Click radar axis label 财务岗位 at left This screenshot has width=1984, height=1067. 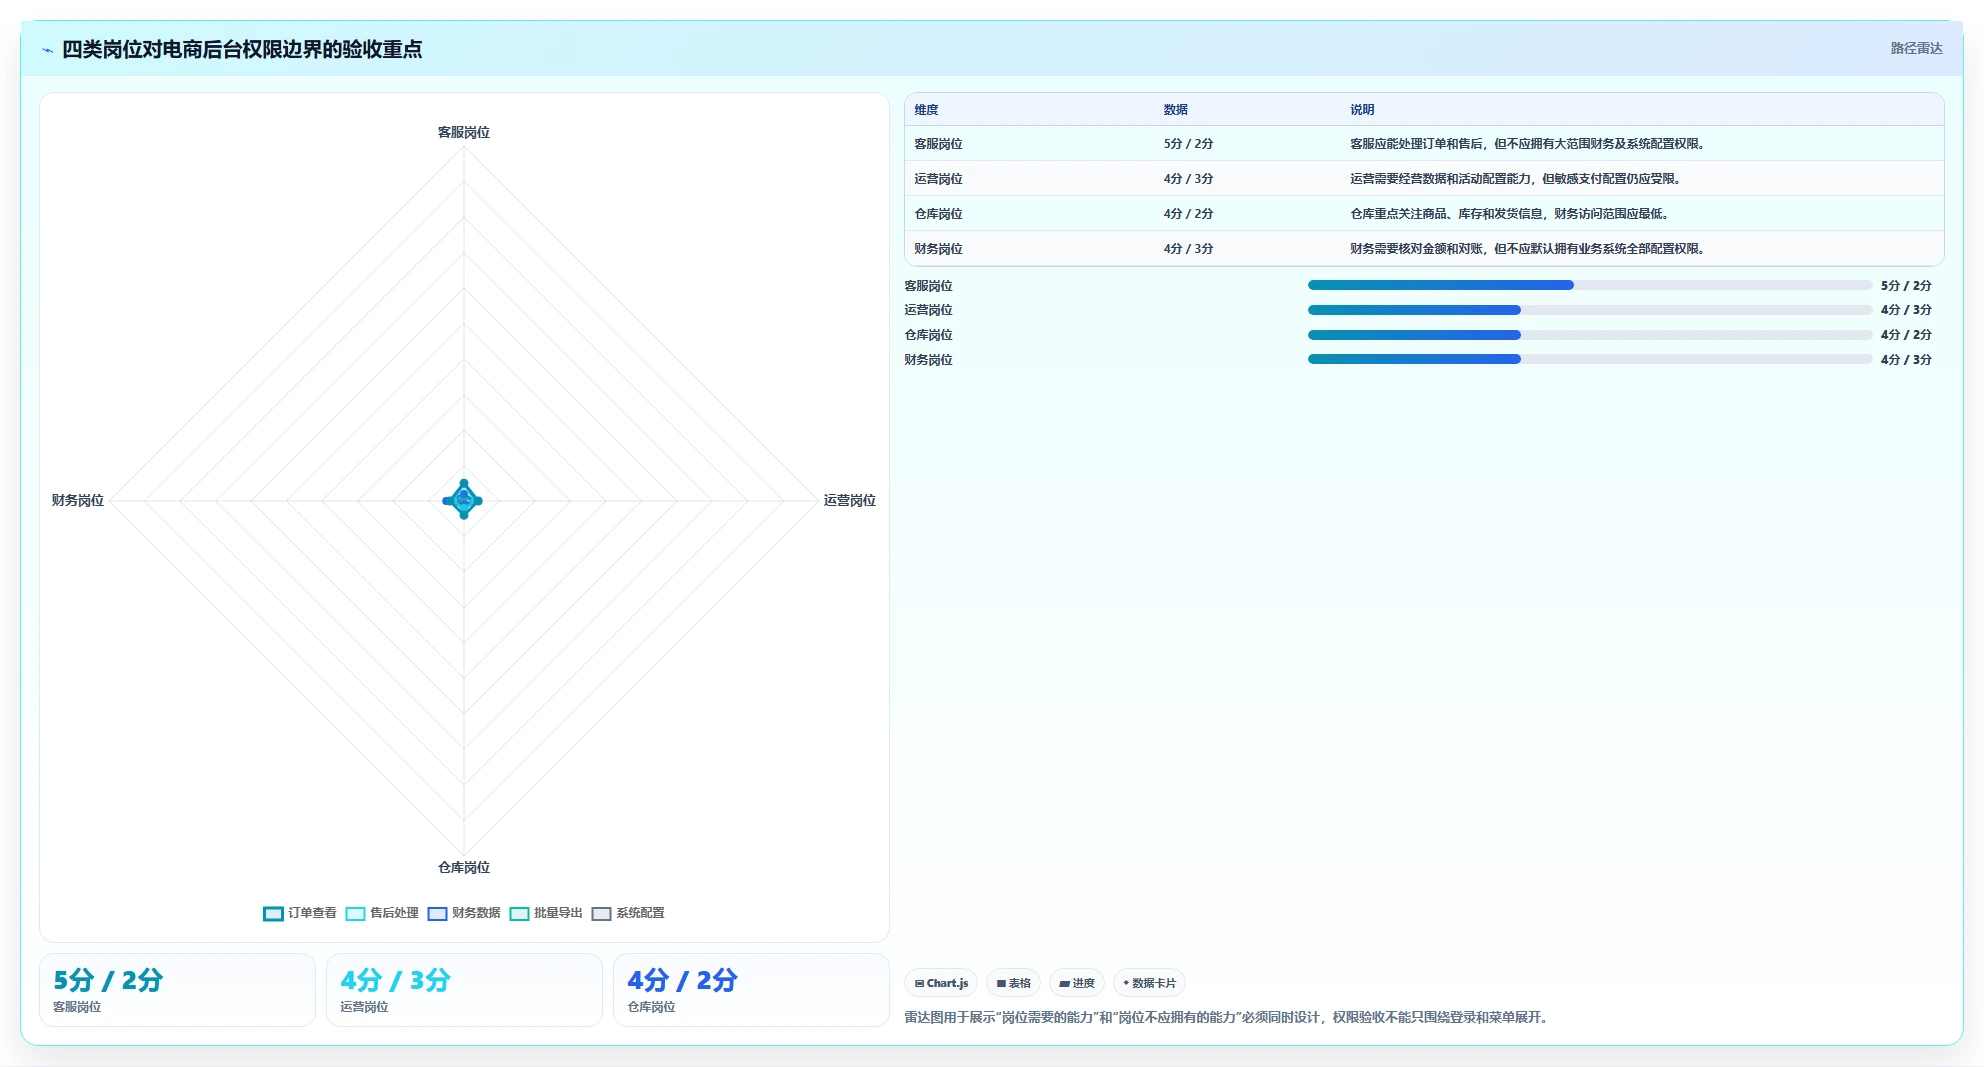coord(78,500)
